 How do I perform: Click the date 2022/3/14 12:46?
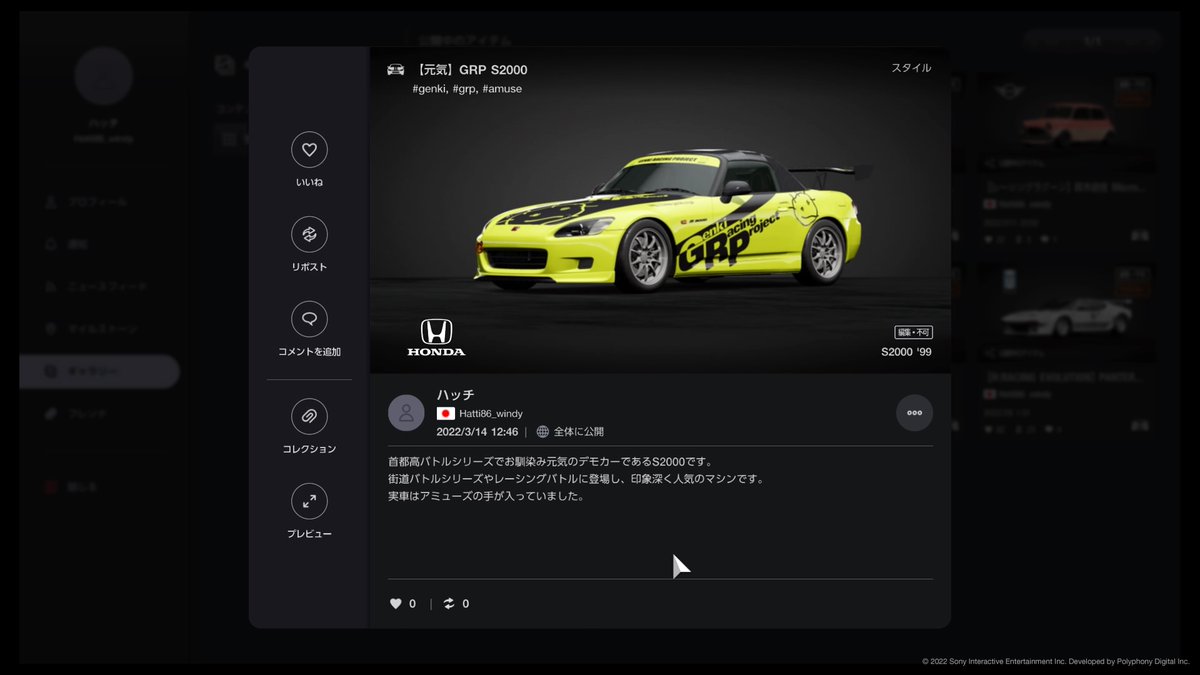pyautogui.click(x=477, y=432)
